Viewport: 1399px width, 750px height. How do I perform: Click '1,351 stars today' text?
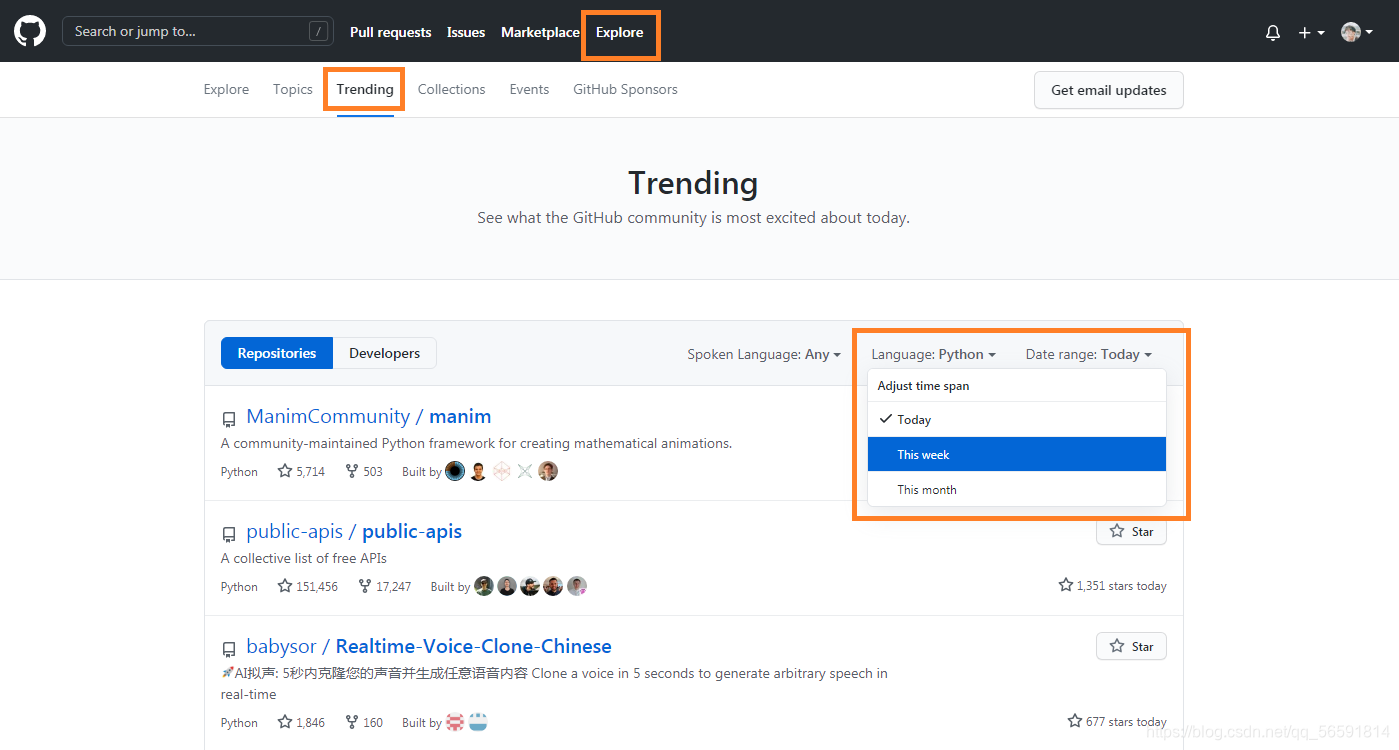(x=1112, y=585)
